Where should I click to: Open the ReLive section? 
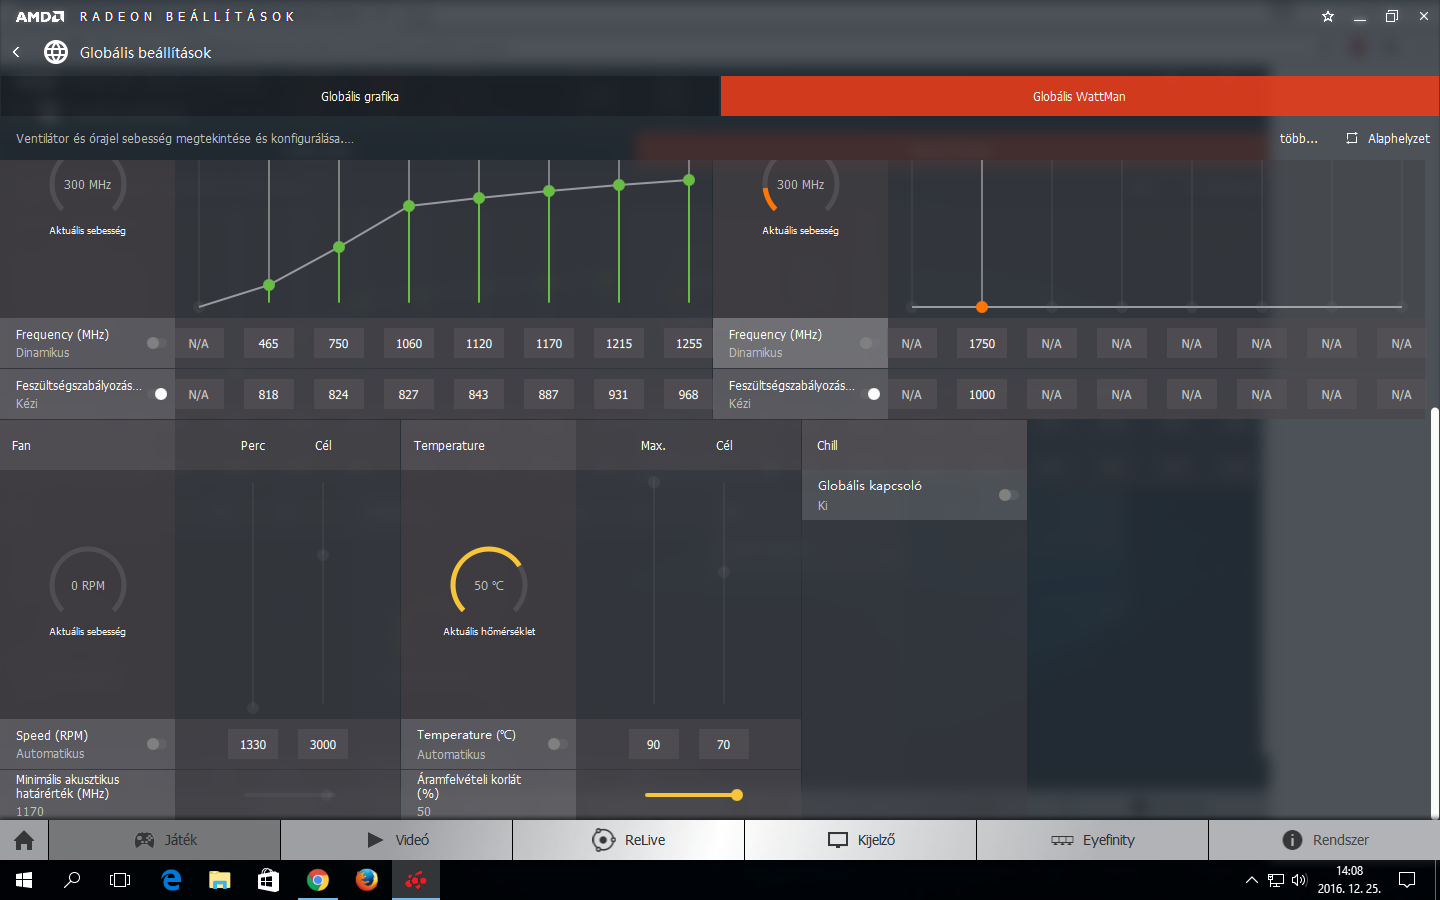[629, 840]
